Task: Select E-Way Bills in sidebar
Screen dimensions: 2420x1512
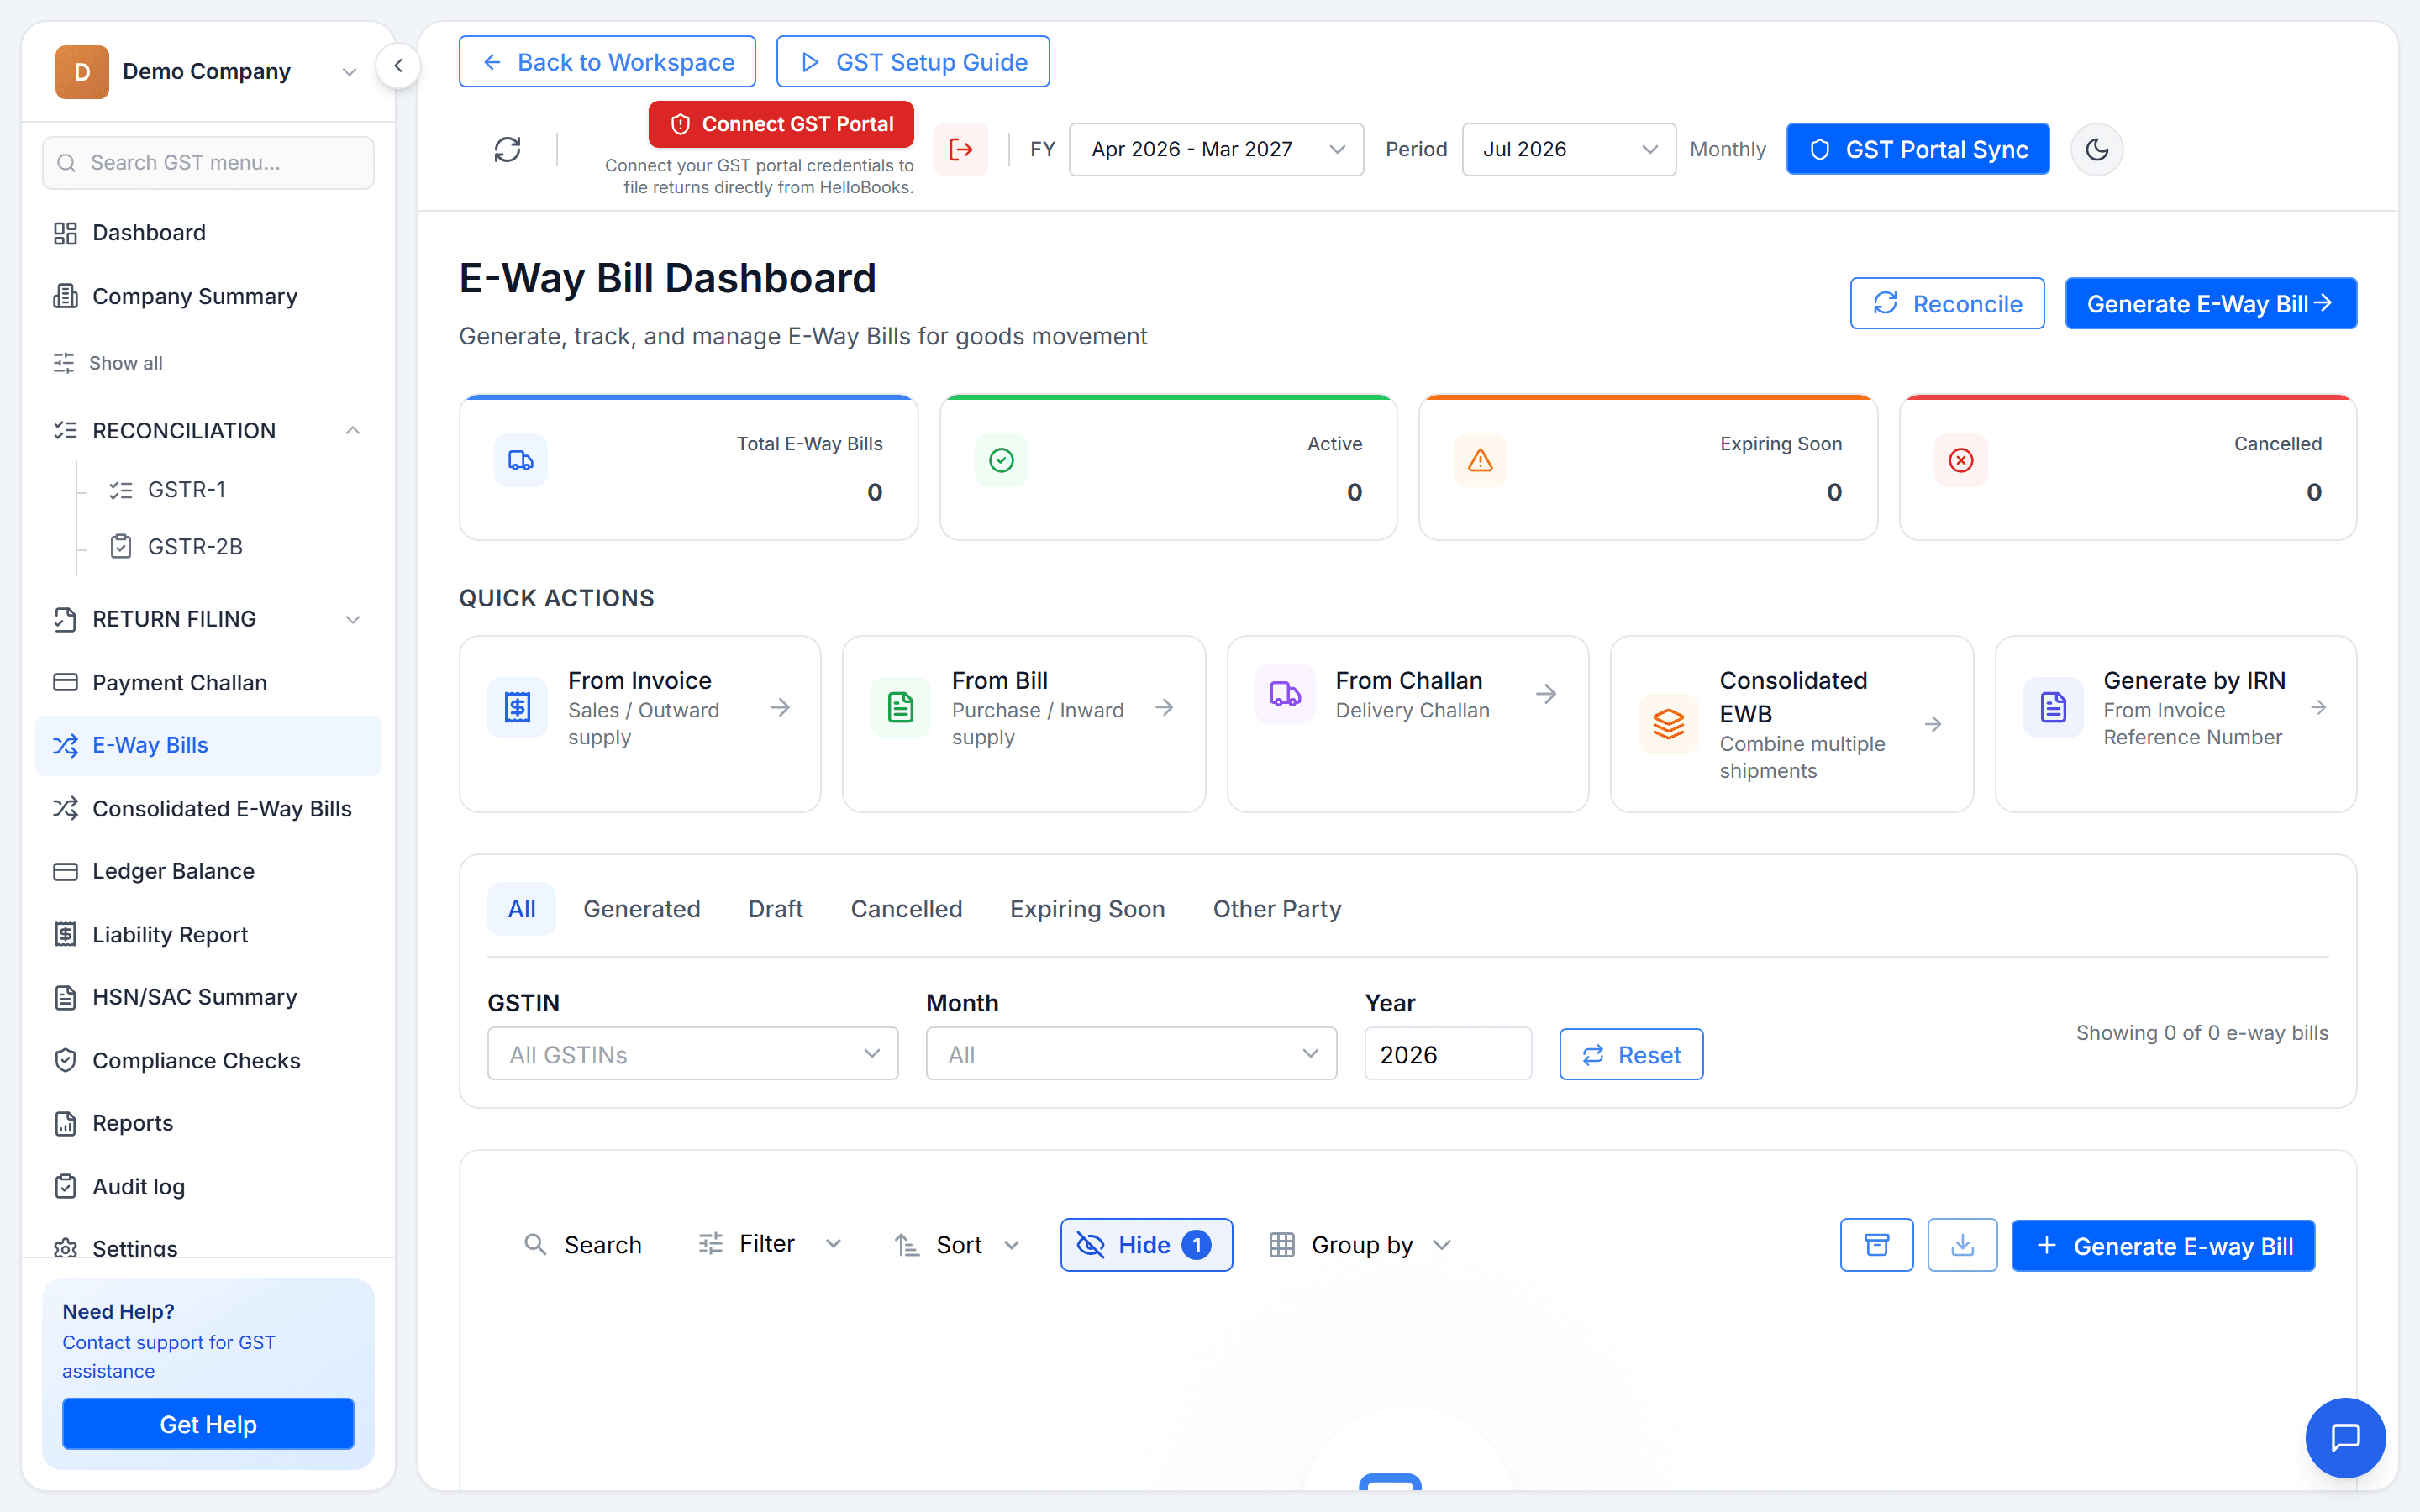Action: pyautogui.click(x=208, y=746)
